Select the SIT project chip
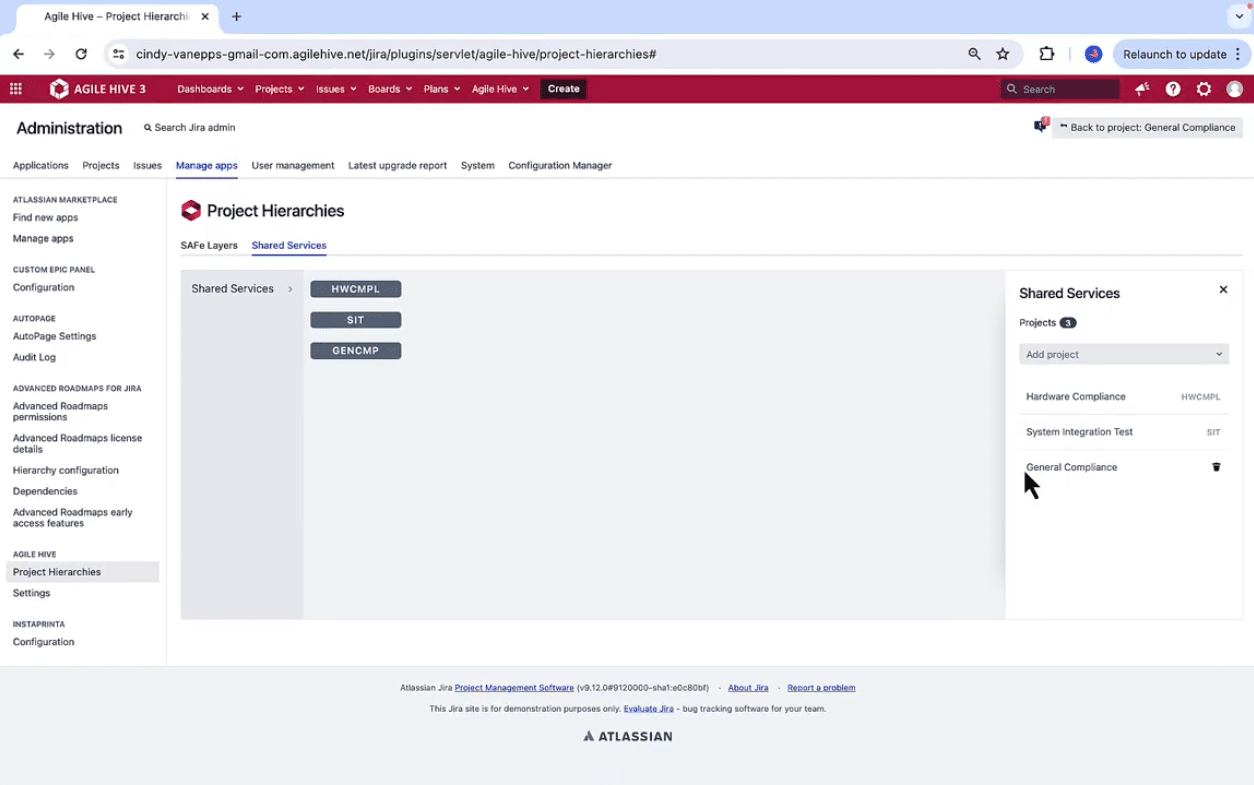The width and height of the screenshot is (1254, 785). pyautogui.click(x=355, y=320)
